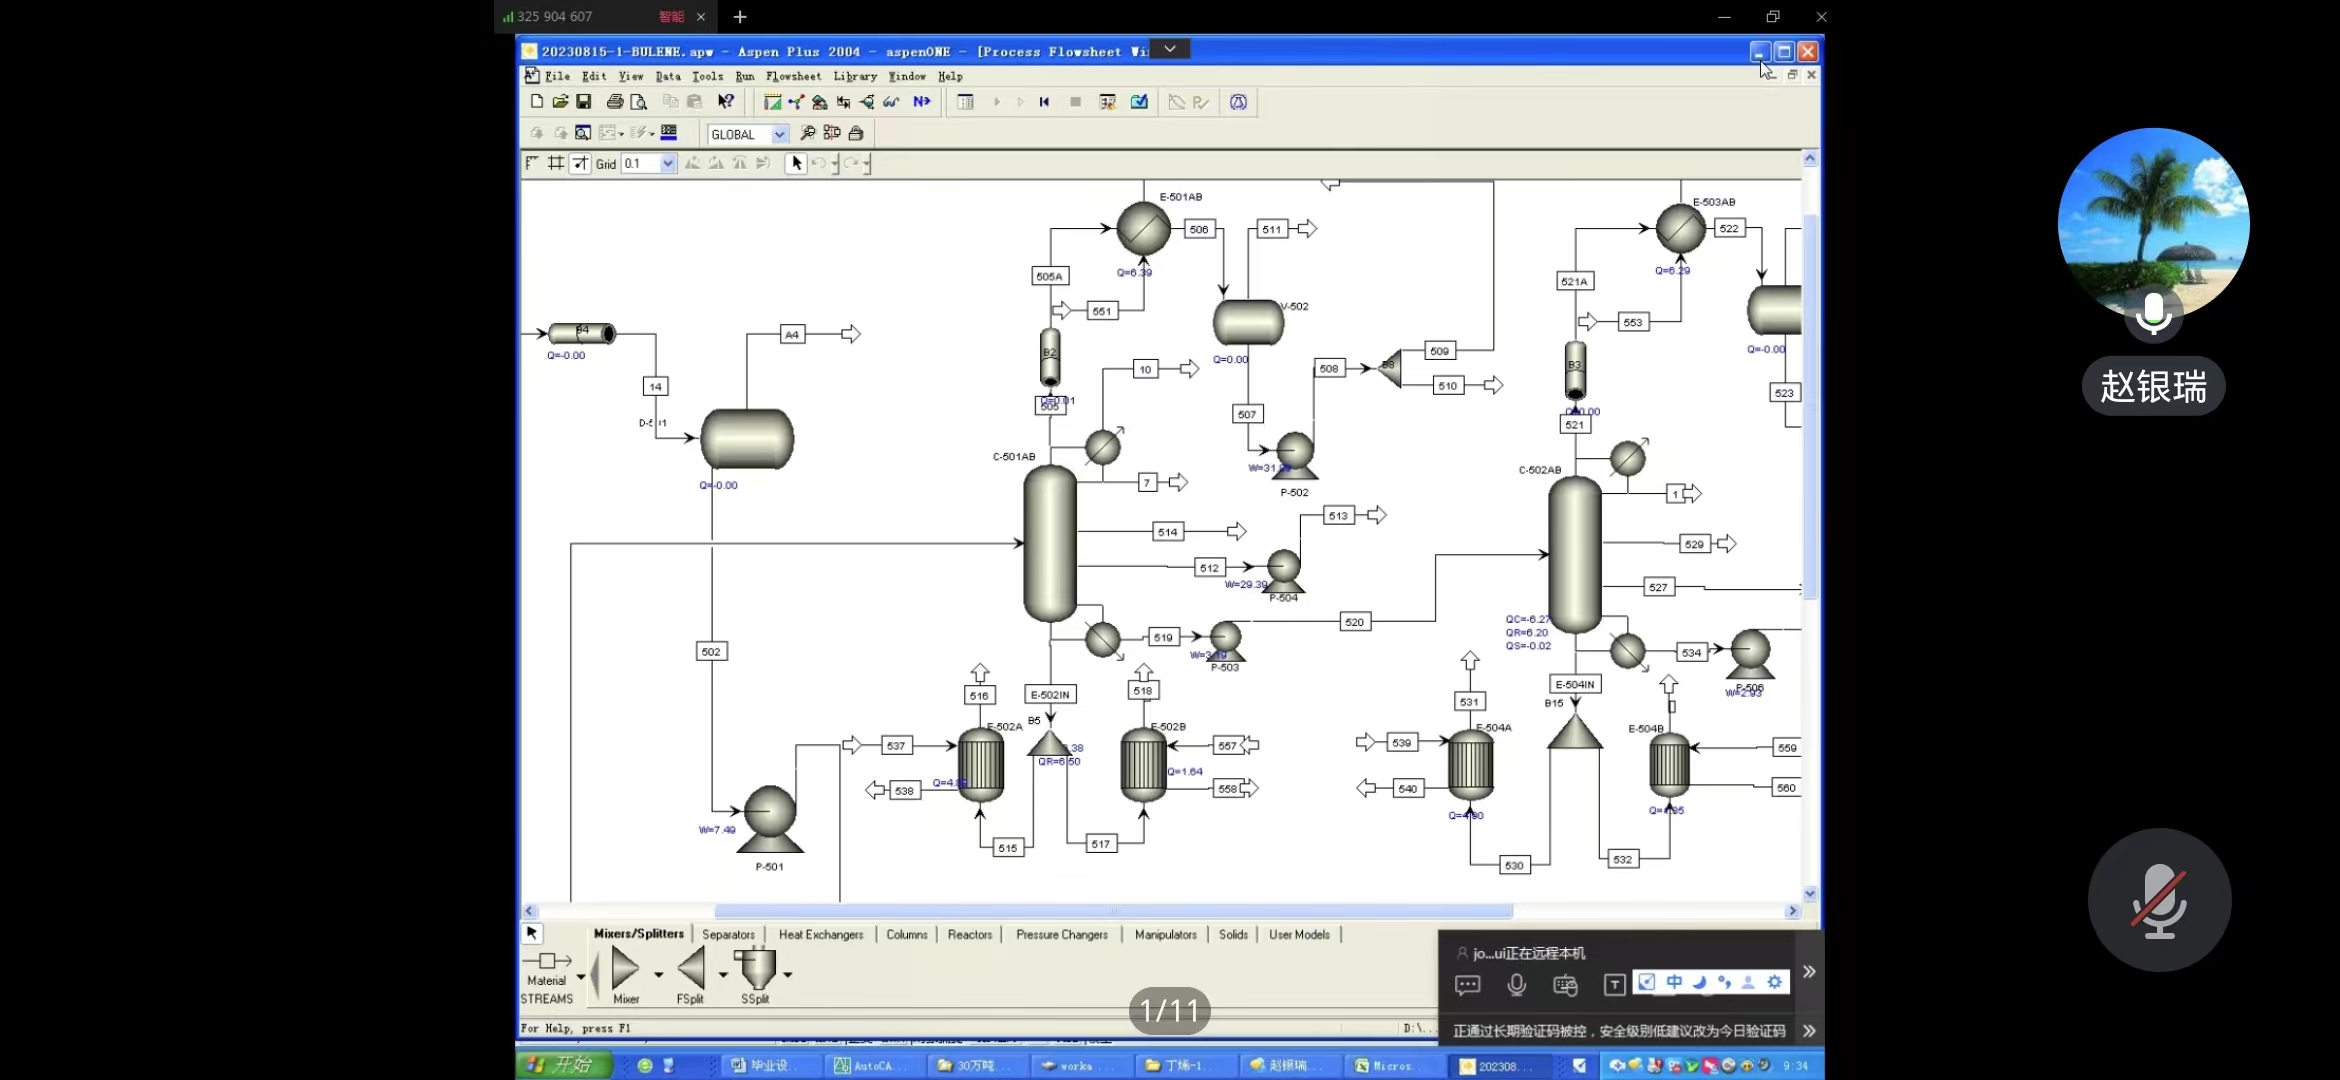Click the flowsheet scroll right arrow
The width and height of the screenshot is (2340, 1080).
tap(1793, 911)
